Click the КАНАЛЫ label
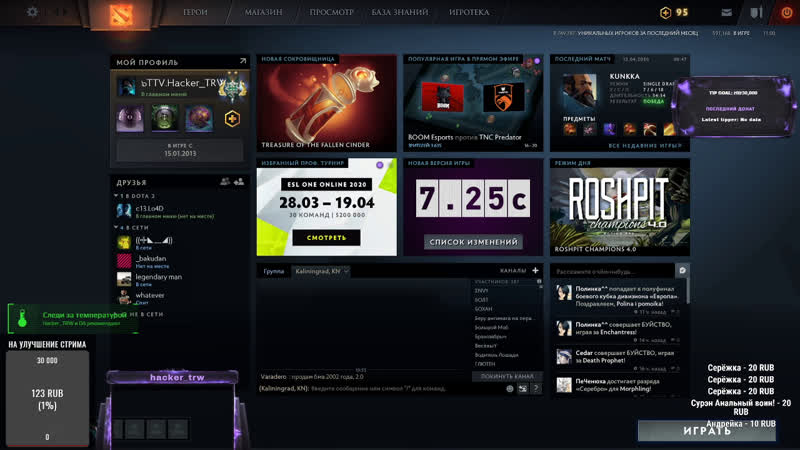Screen dimensions: 800x450 point(513,270)
